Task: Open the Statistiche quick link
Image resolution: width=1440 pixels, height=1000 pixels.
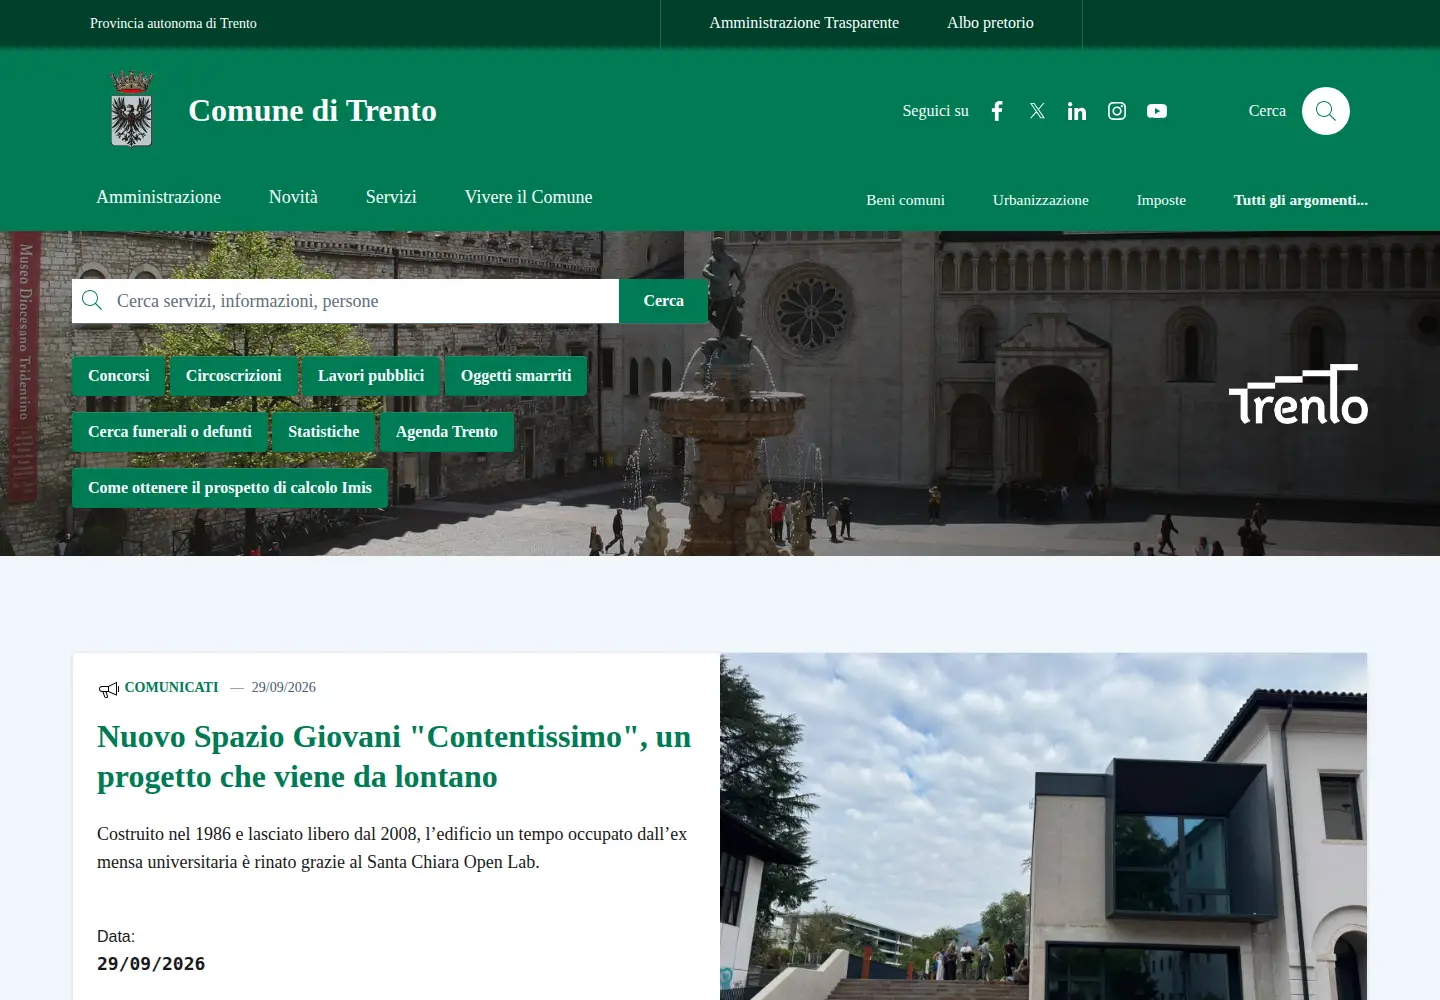Action: coord(324,432)
